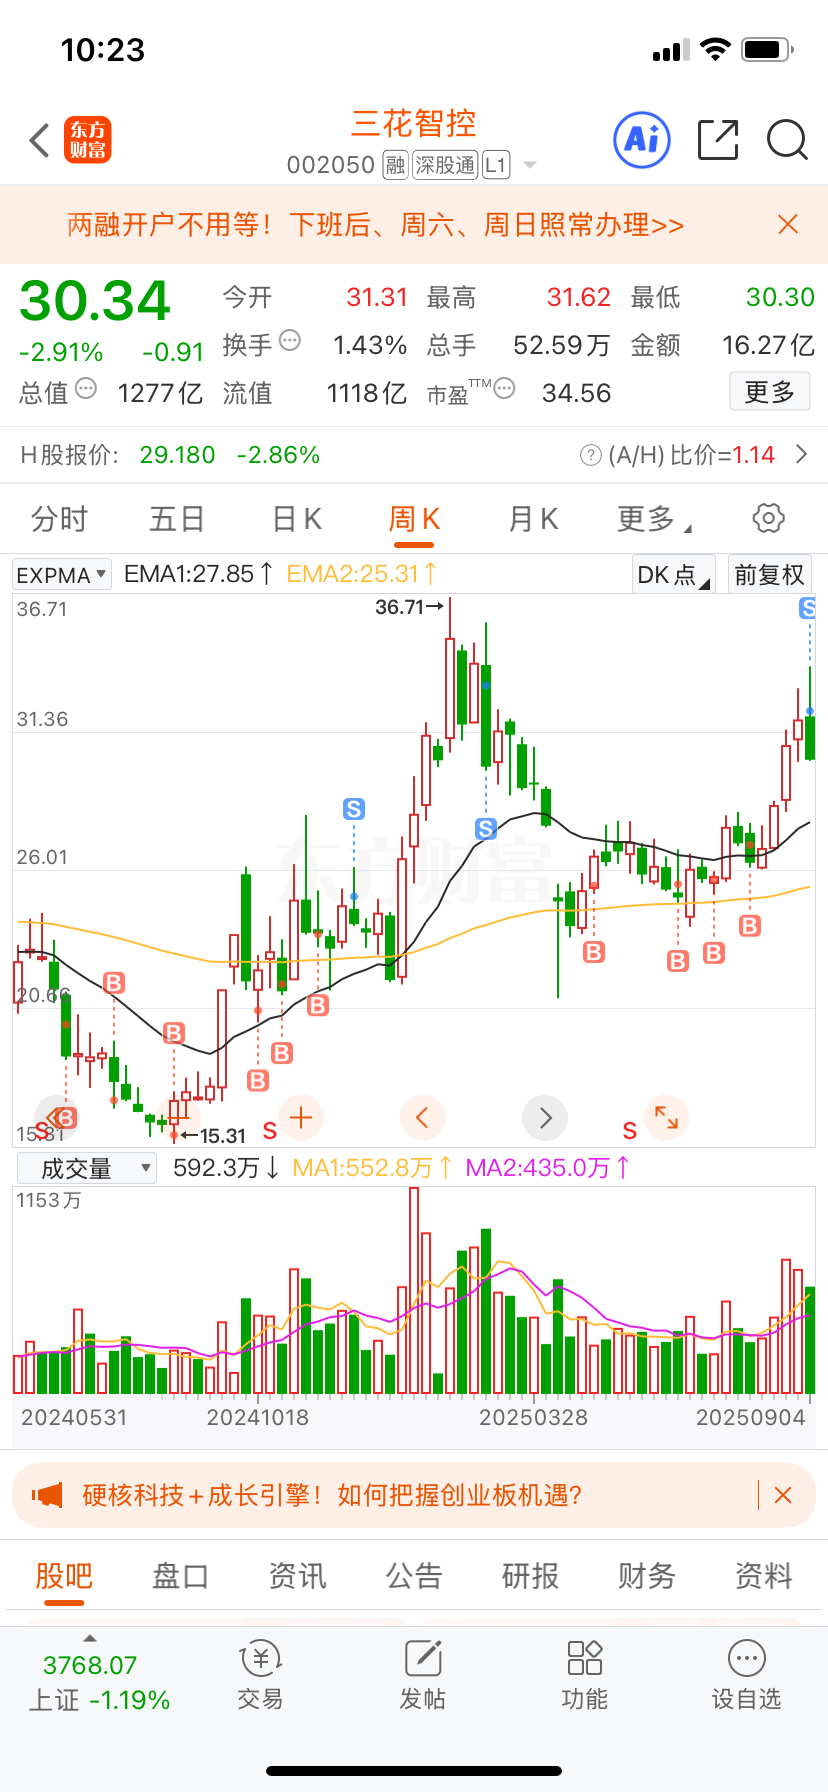Switch to the 资讯 tab
The height and width of the screenshot is (1792, 828).
click(297, 1576)
